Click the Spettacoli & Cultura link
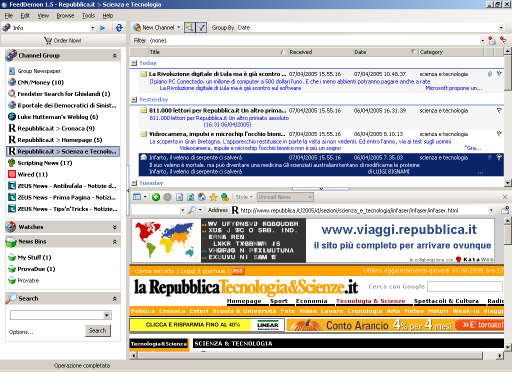Viewport: 512px width, 372px height. coord(446,301)
